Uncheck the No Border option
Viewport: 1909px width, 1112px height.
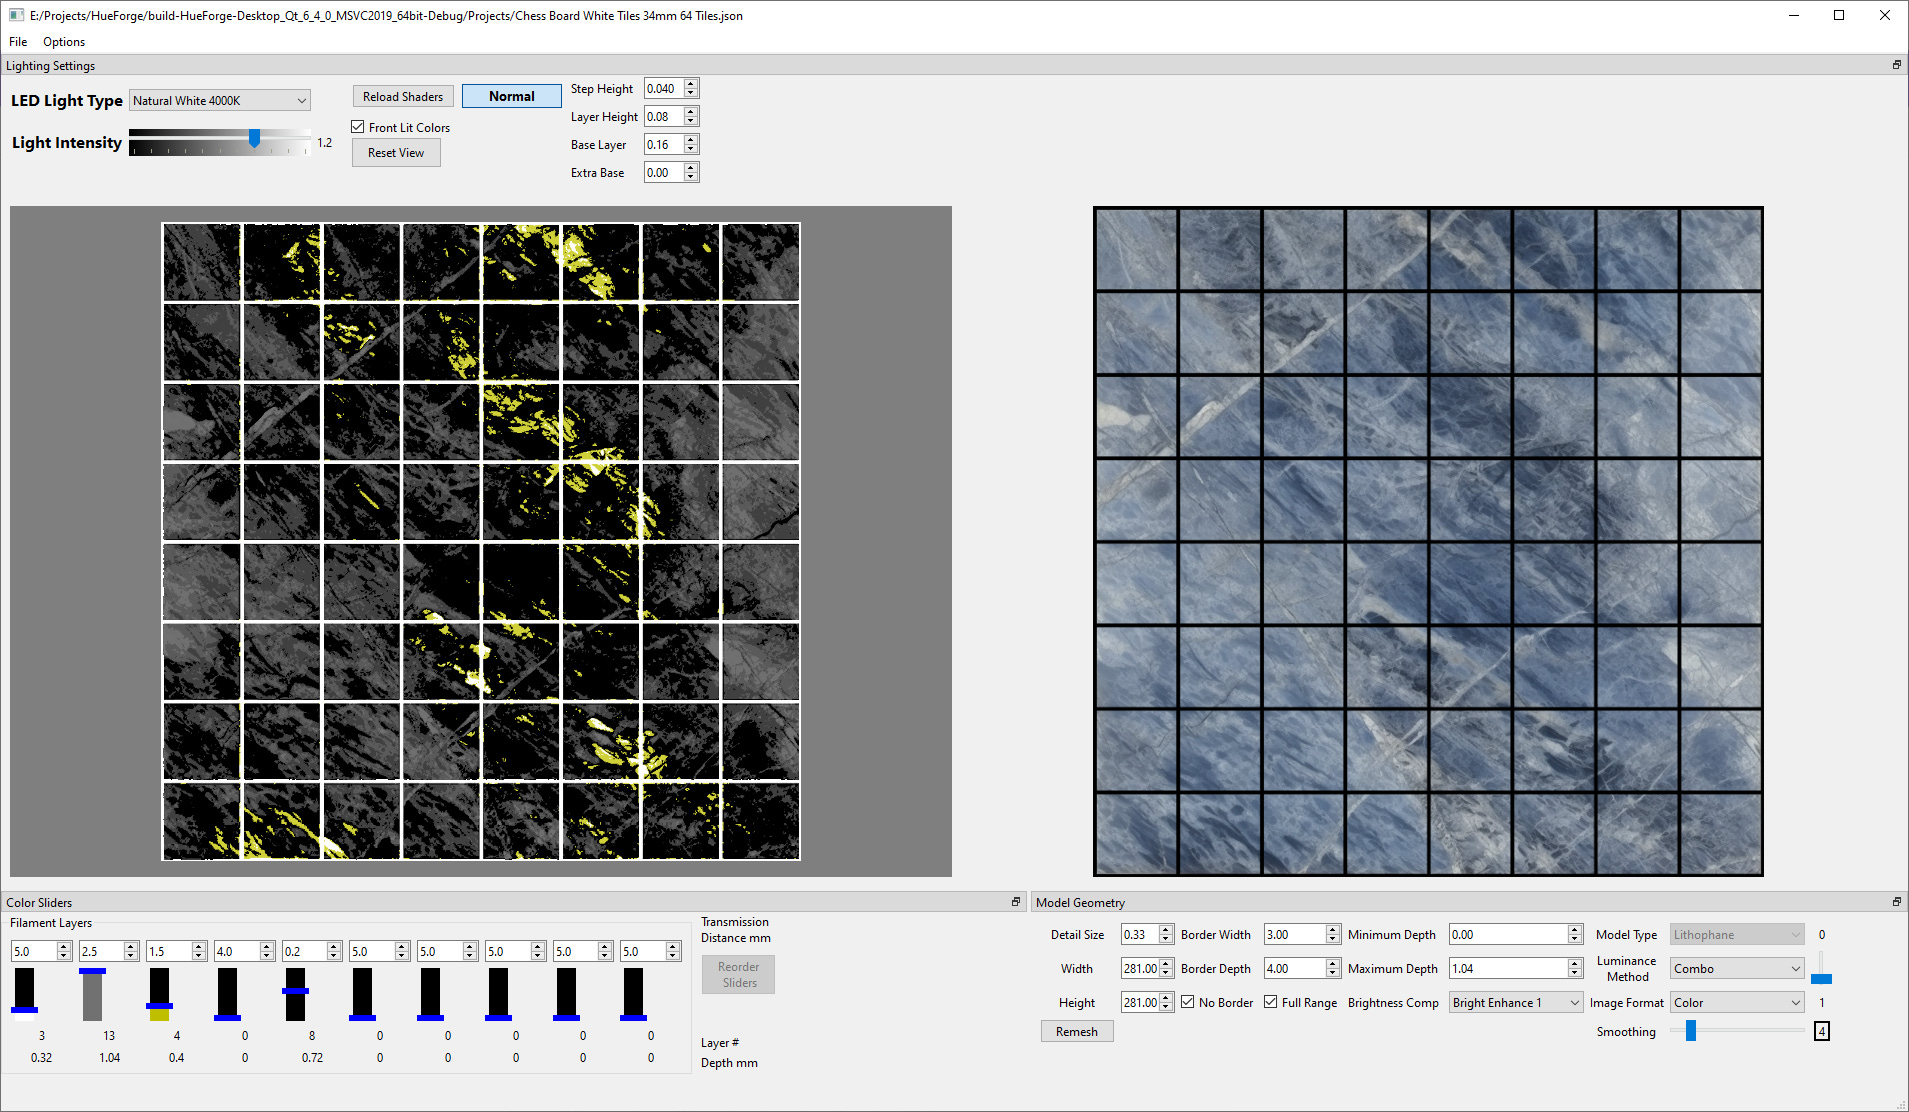pos(1188,1002)
